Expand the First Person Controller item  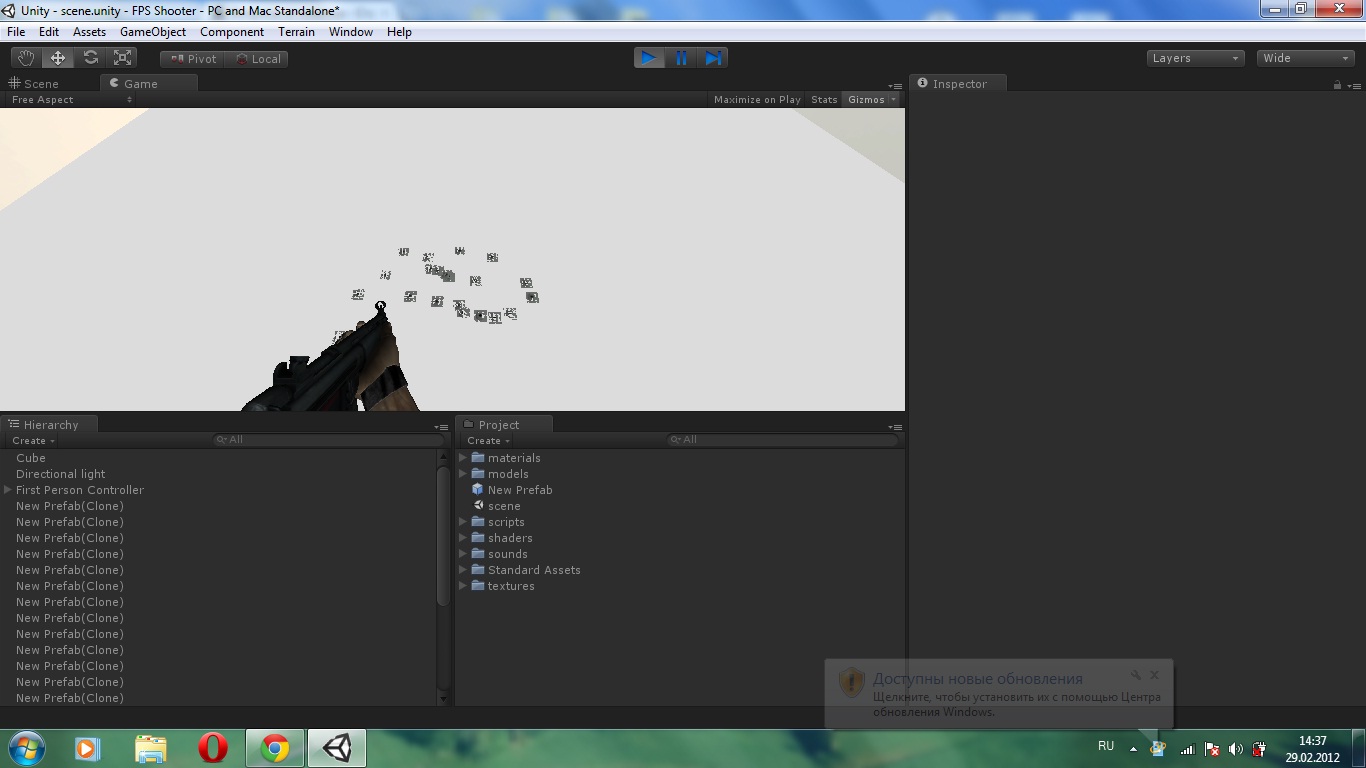point(8,490)
